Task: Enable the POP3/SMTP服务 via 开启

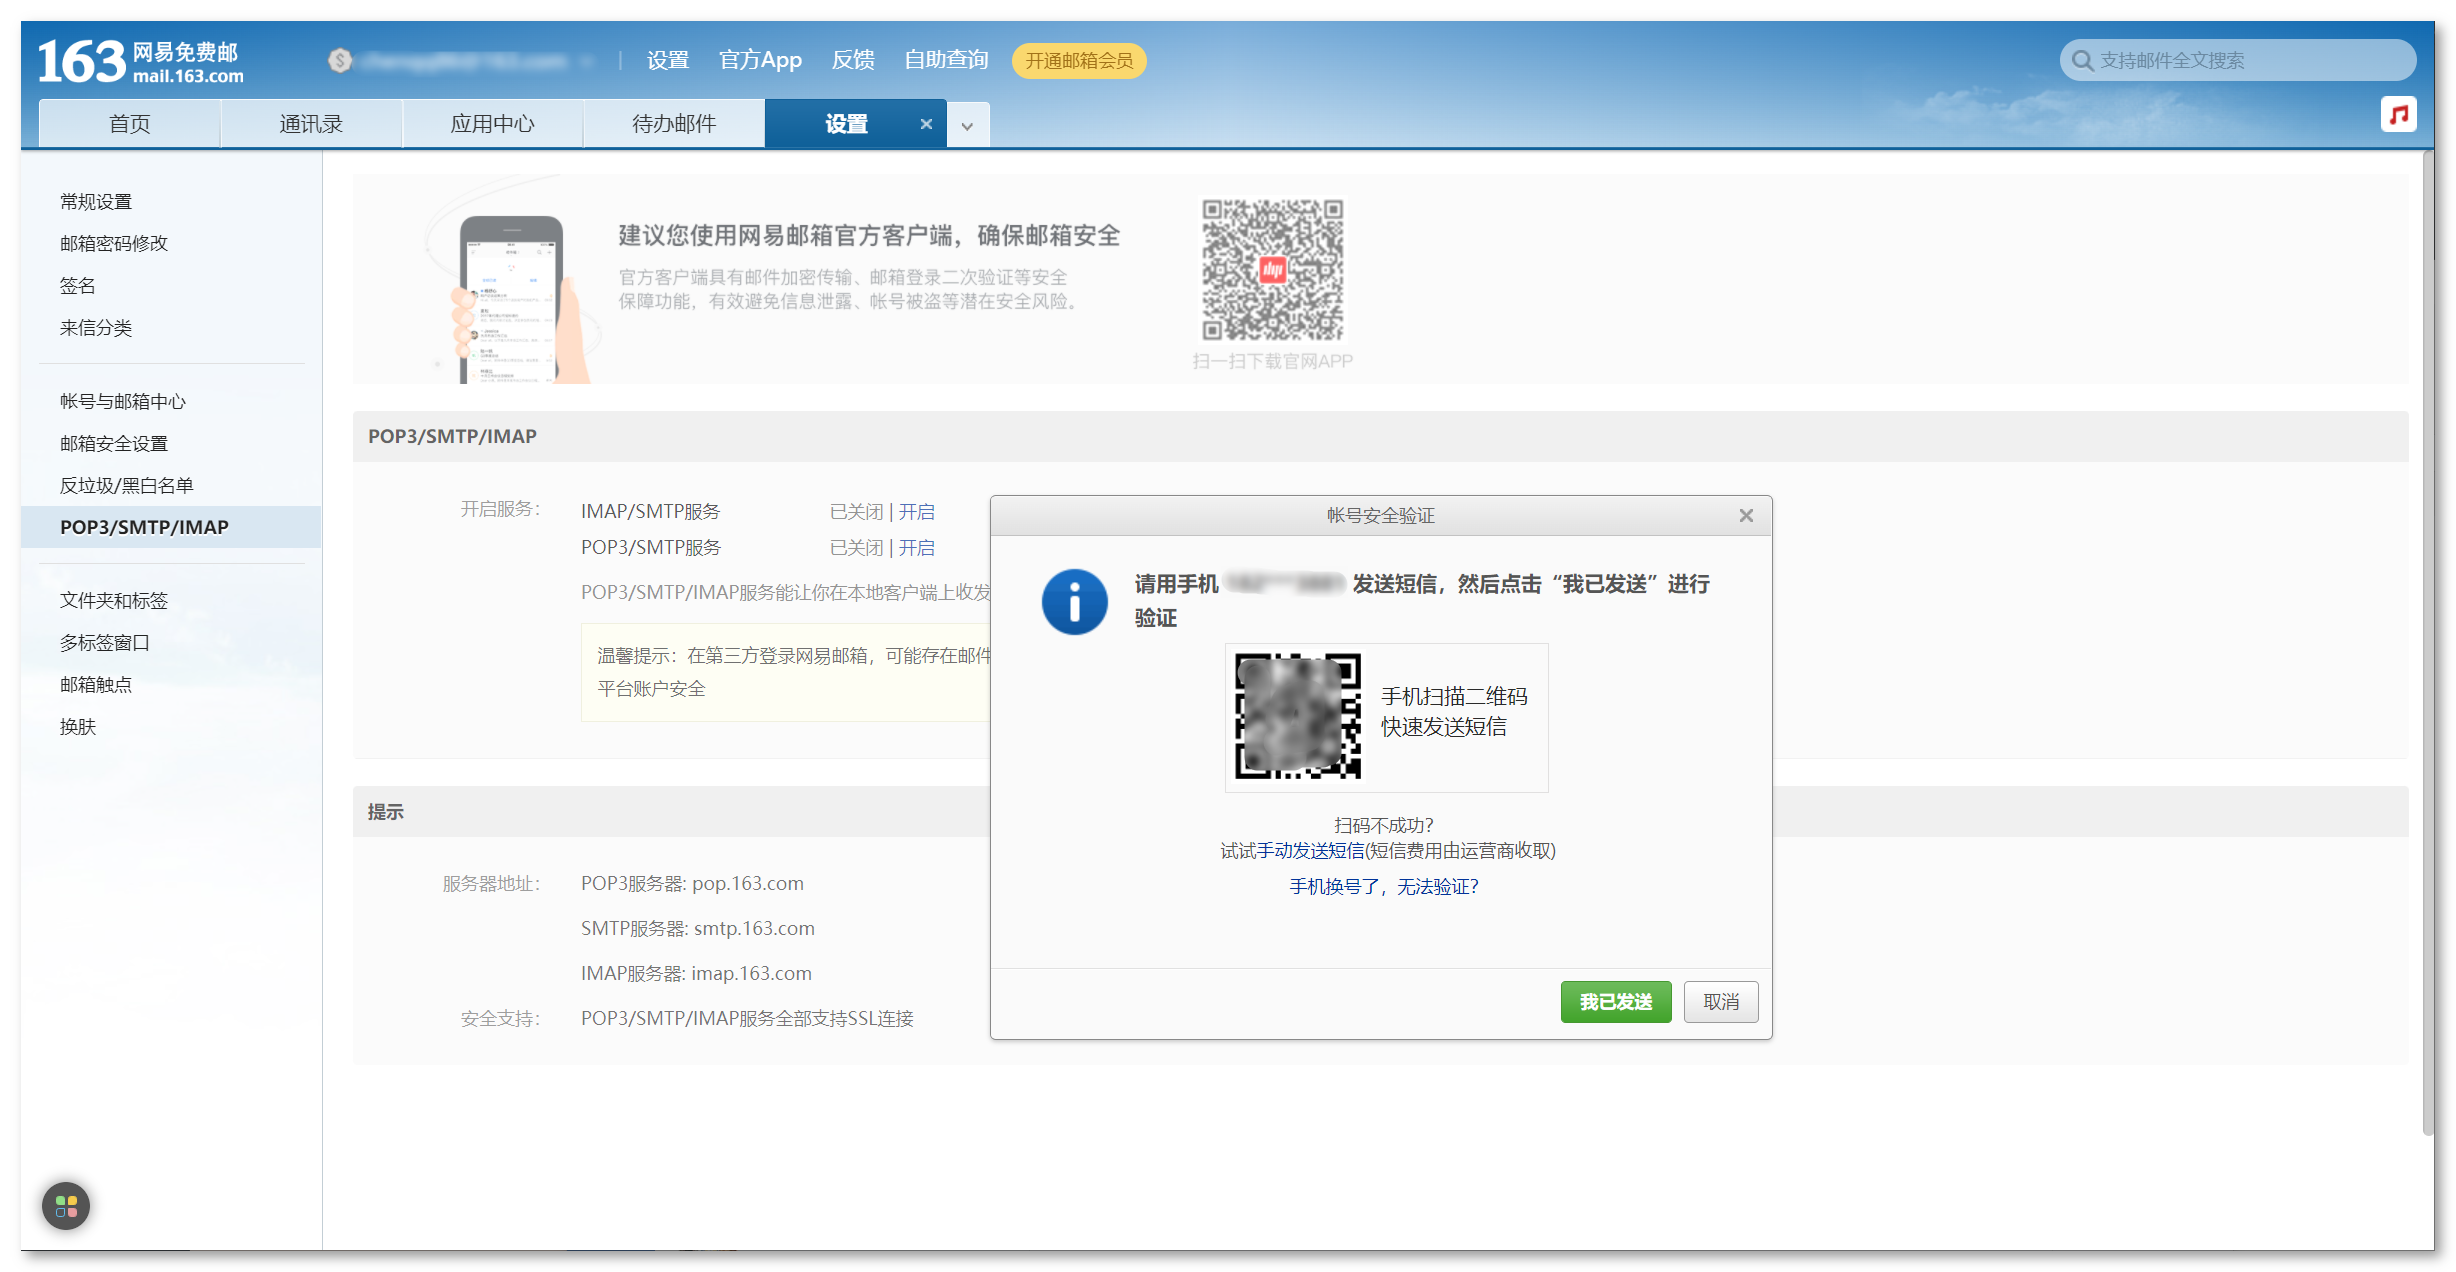Action: click(916, 548)
